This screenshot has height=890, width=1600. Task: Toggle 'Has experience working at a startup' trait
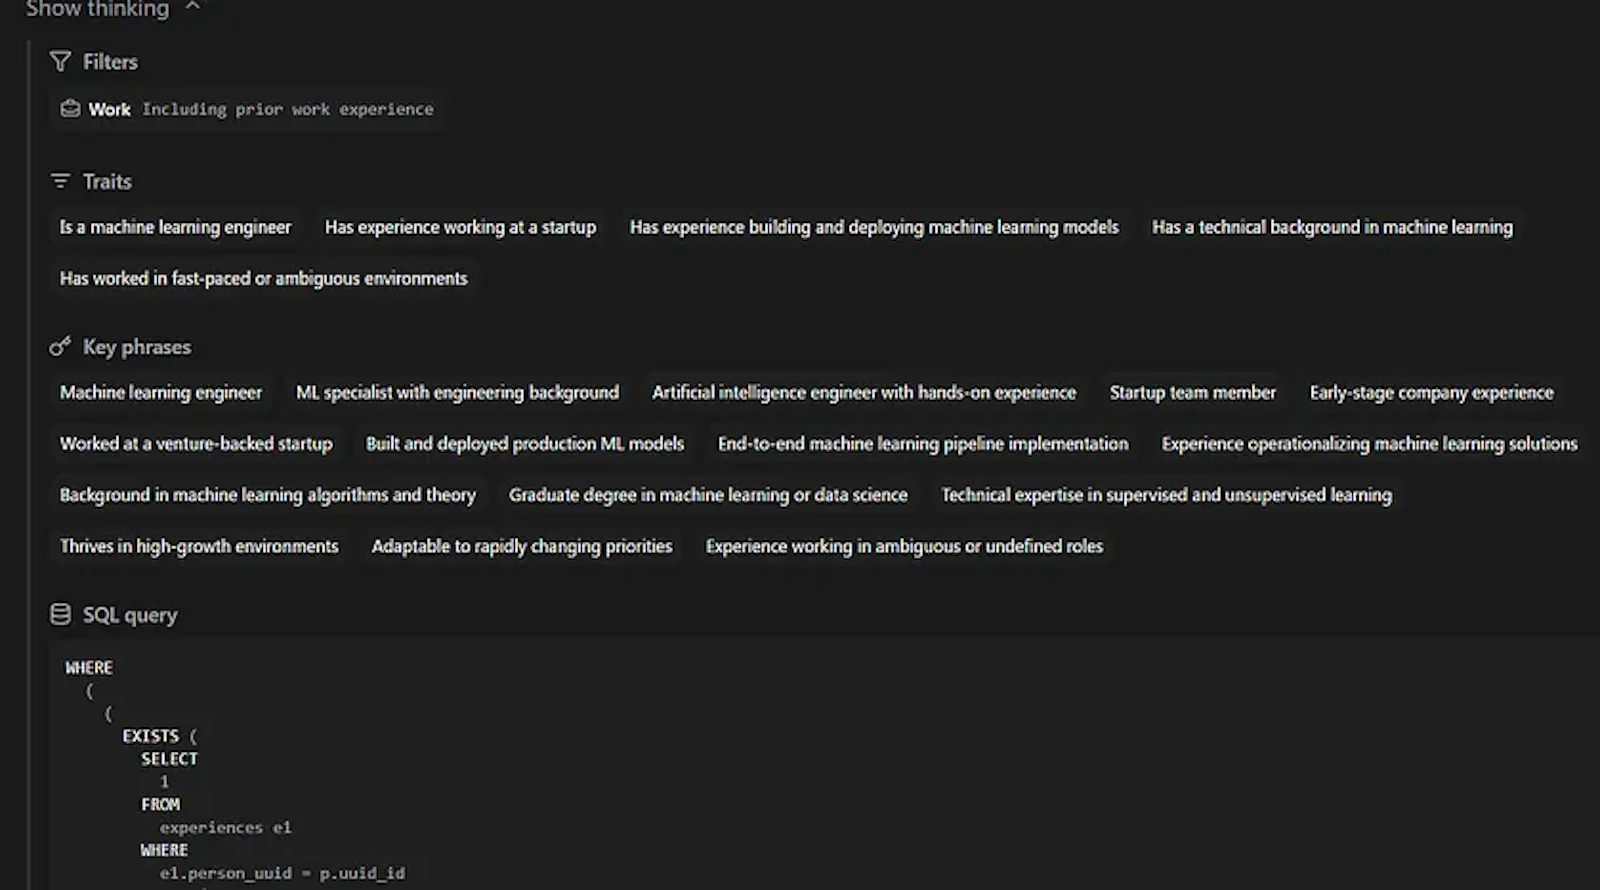pos(460,227)
